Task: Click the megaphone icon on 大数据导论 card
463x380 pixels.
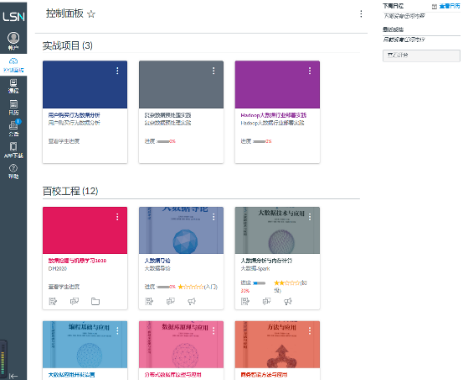Action: pyautogui.click(x=191, y=301)
